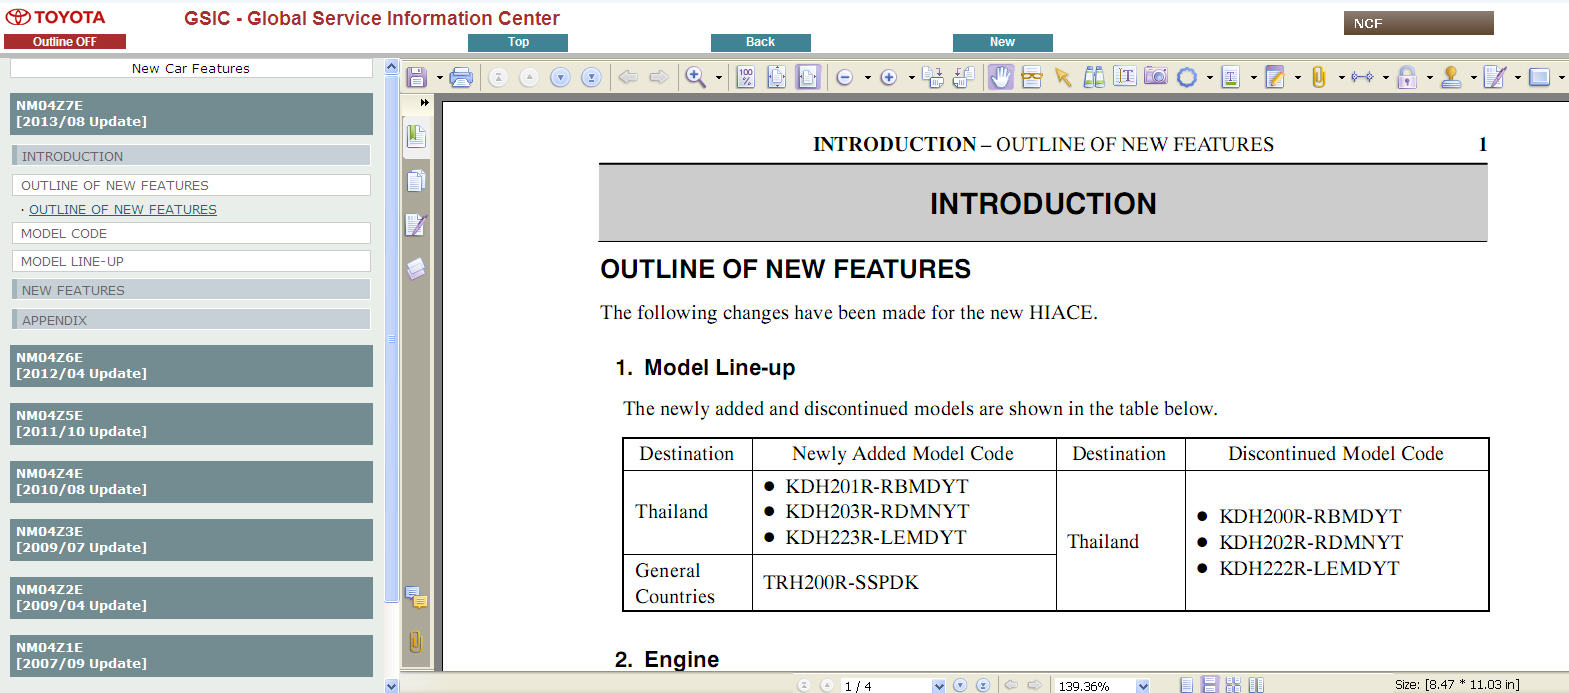Expand the APPENDIX section
This screenshot has width=1569, height=693.
point(191,320)
